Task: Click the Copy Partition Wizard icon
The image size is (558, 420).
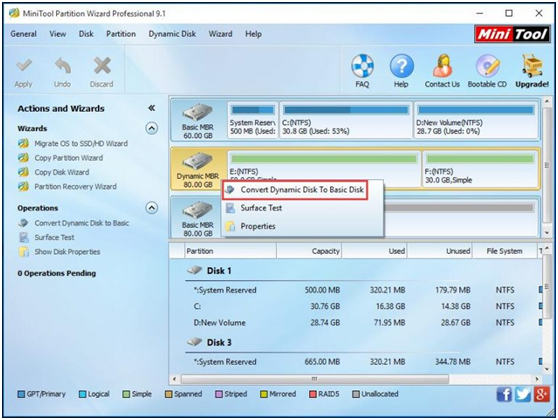Action: 23,158
